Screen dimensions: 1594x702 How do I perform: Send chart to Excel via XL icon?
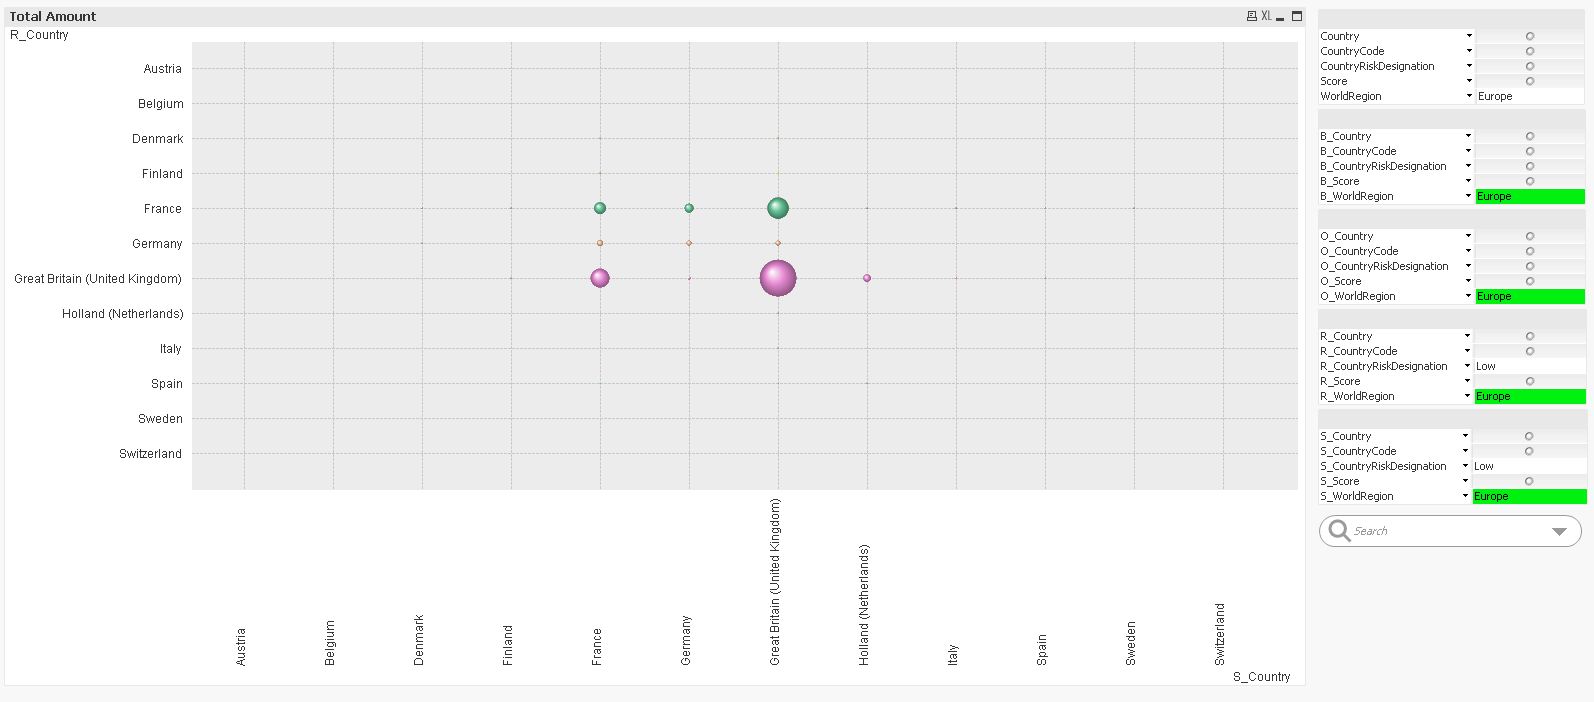coord(1266,16)
